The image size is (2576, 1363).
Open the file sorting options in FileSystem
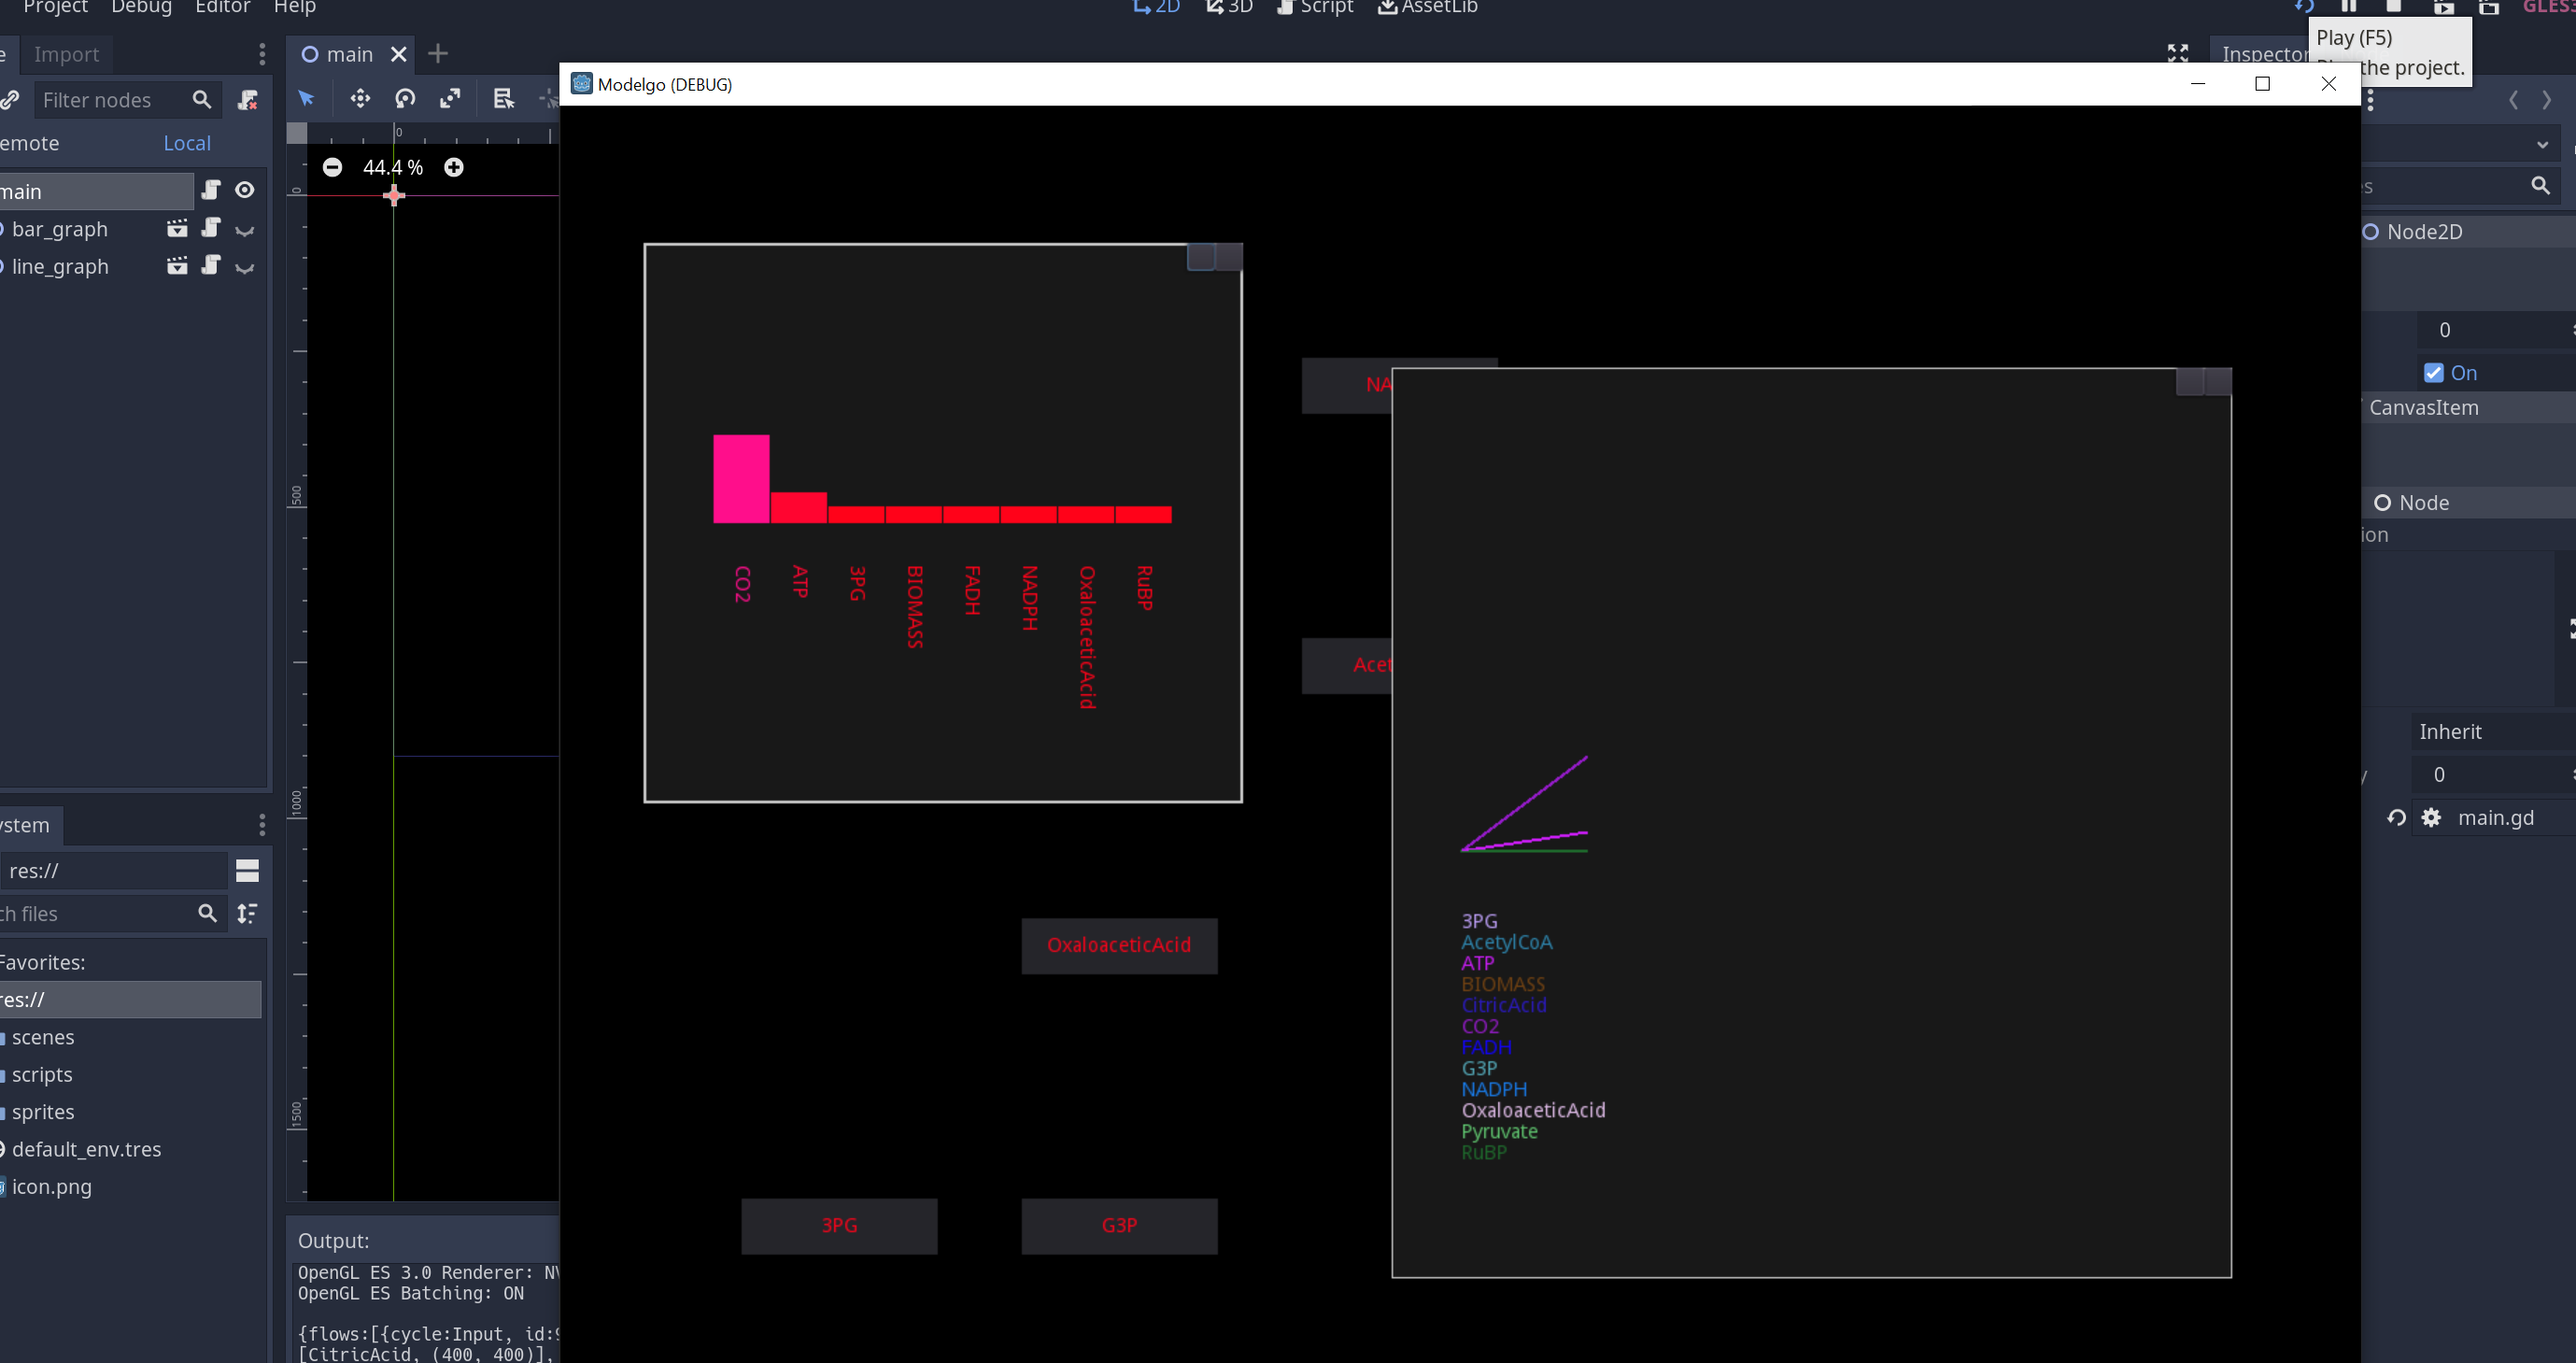coord(248,913)
